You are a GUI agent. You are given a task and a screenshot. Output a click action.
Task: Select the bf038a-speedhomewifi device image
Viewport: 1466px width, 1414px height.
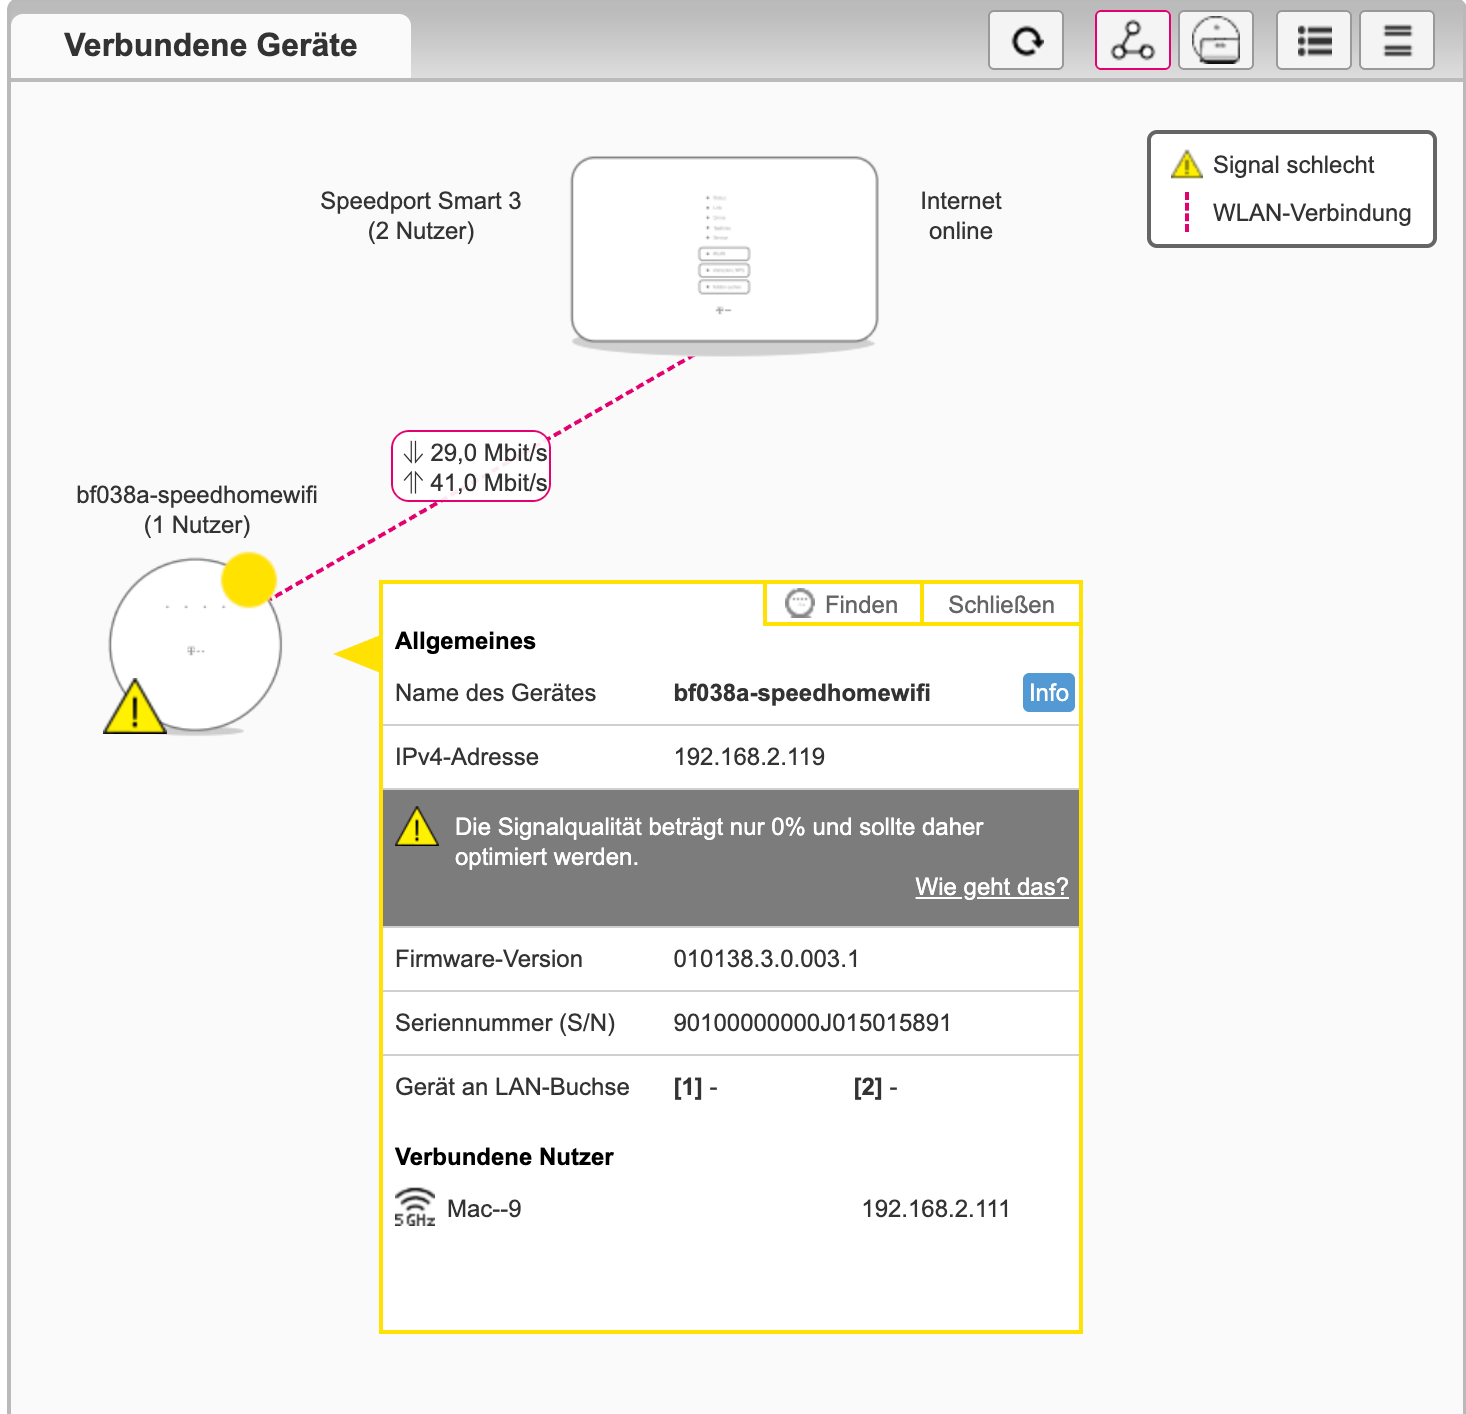click(x=195, y=645)
